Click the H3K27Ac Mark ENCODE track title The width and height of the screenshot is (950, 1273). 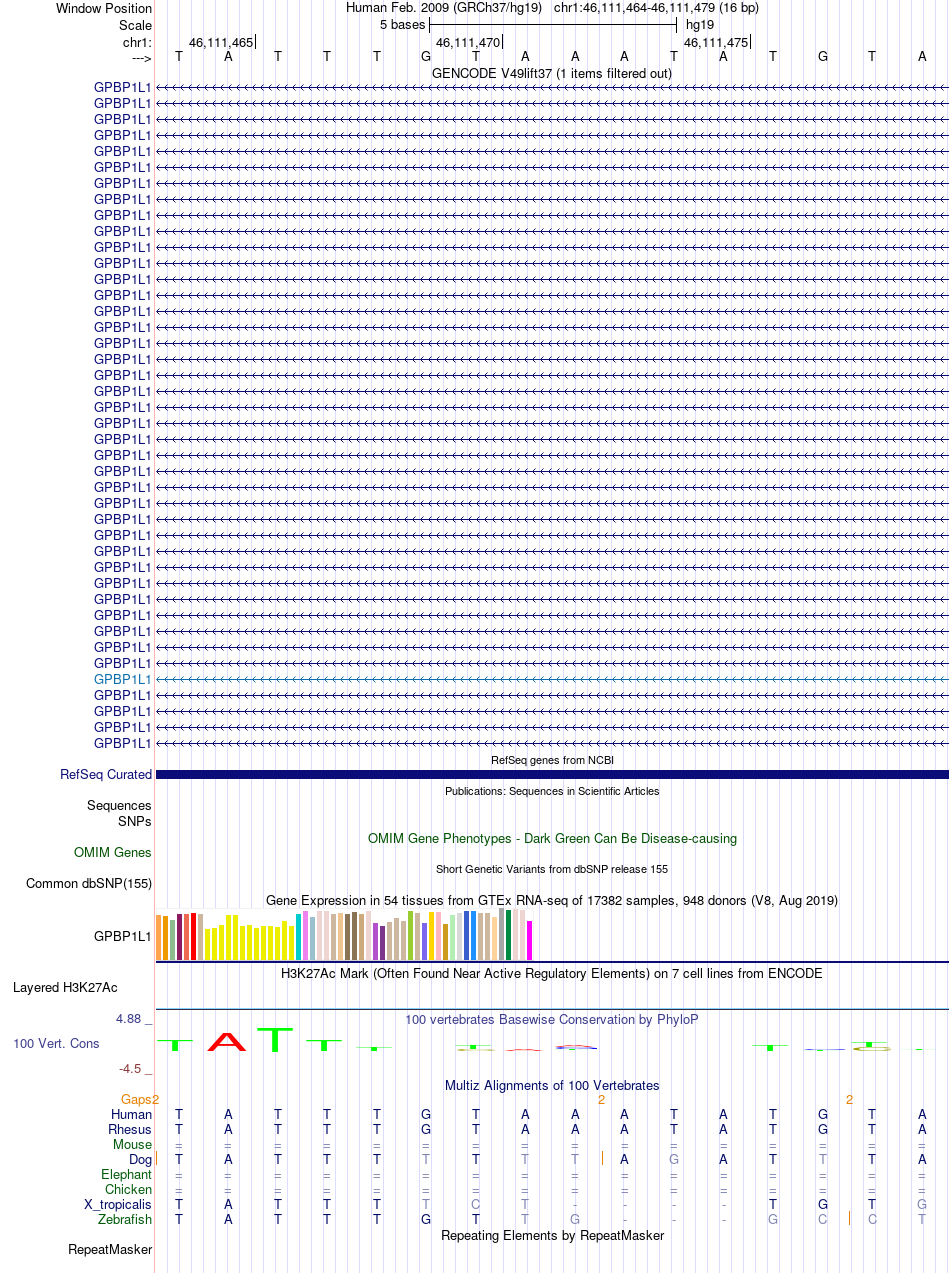(552, 973)
